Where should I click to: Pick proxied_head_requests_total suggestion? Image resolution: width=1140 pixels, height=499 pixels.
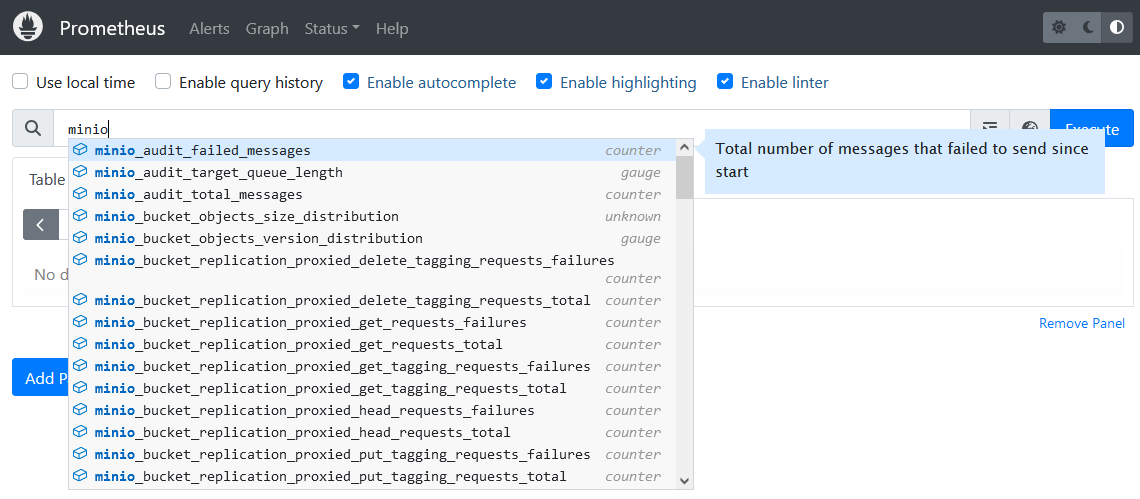(x=372, y=431)
